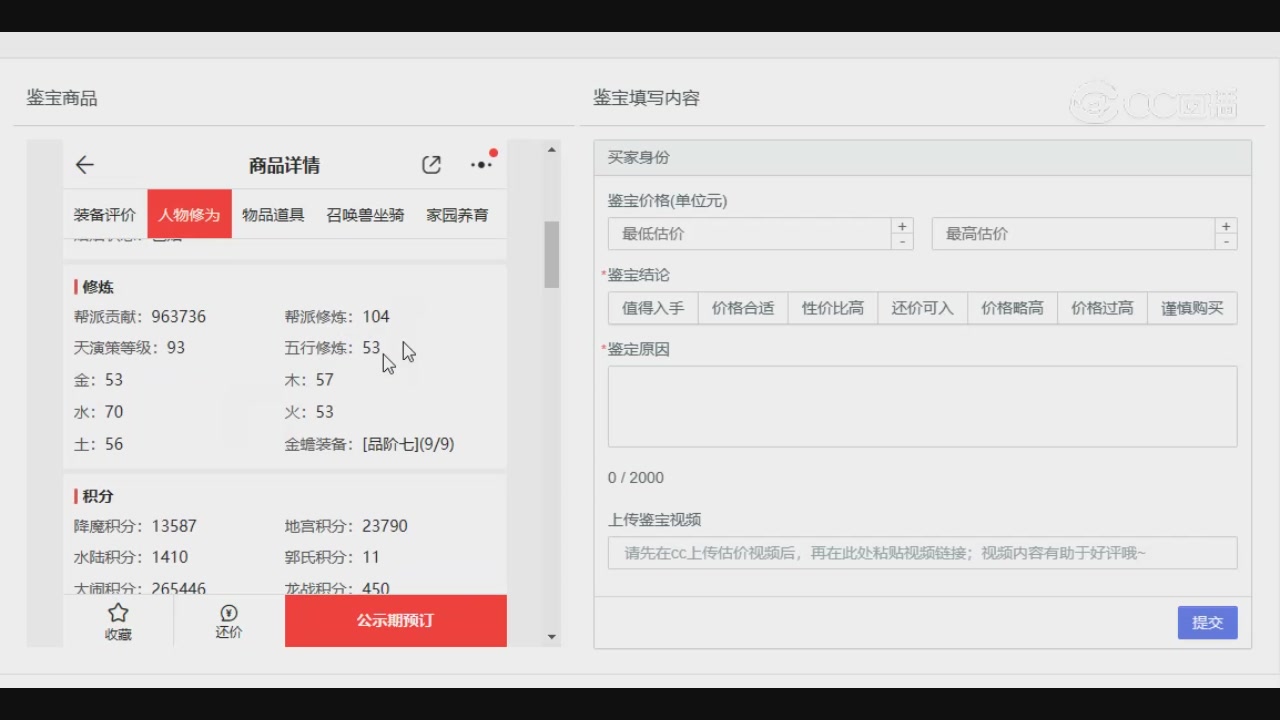Image resolution: width=1280 pixels, height=720 pixels.
Task: Focus the 最高估价 input field
Action: coord(1073,234)
